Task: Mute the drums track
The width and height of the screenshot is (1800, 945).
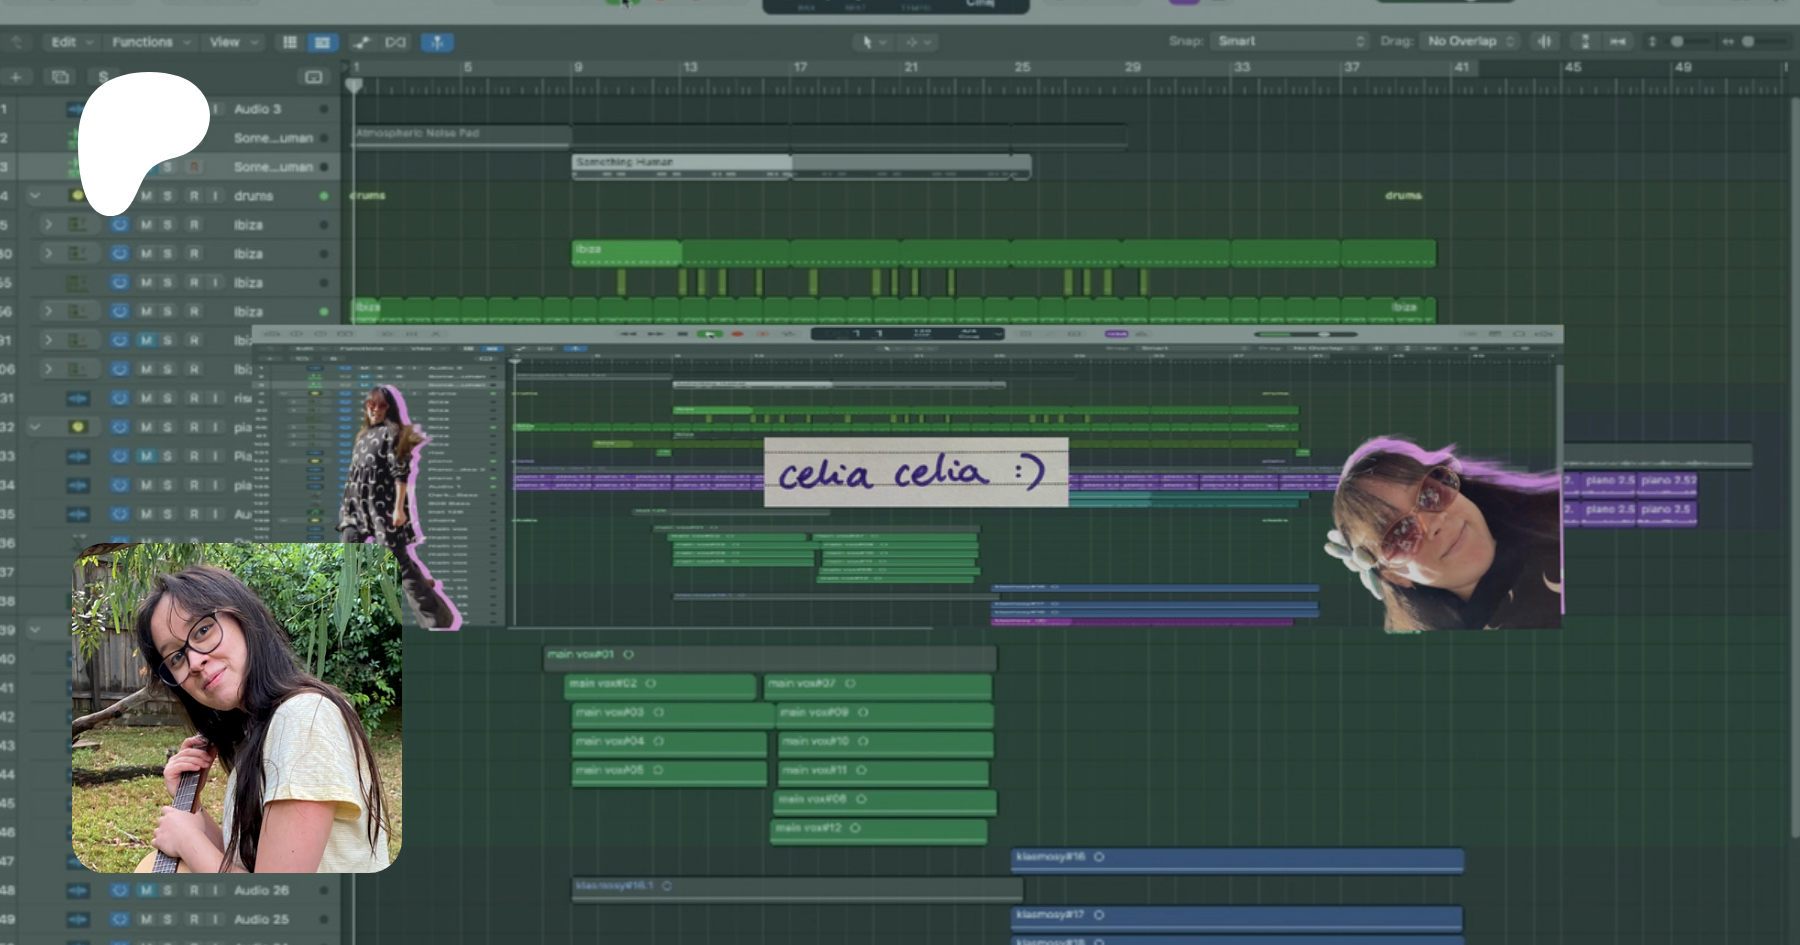Action: tap(146, 196)
